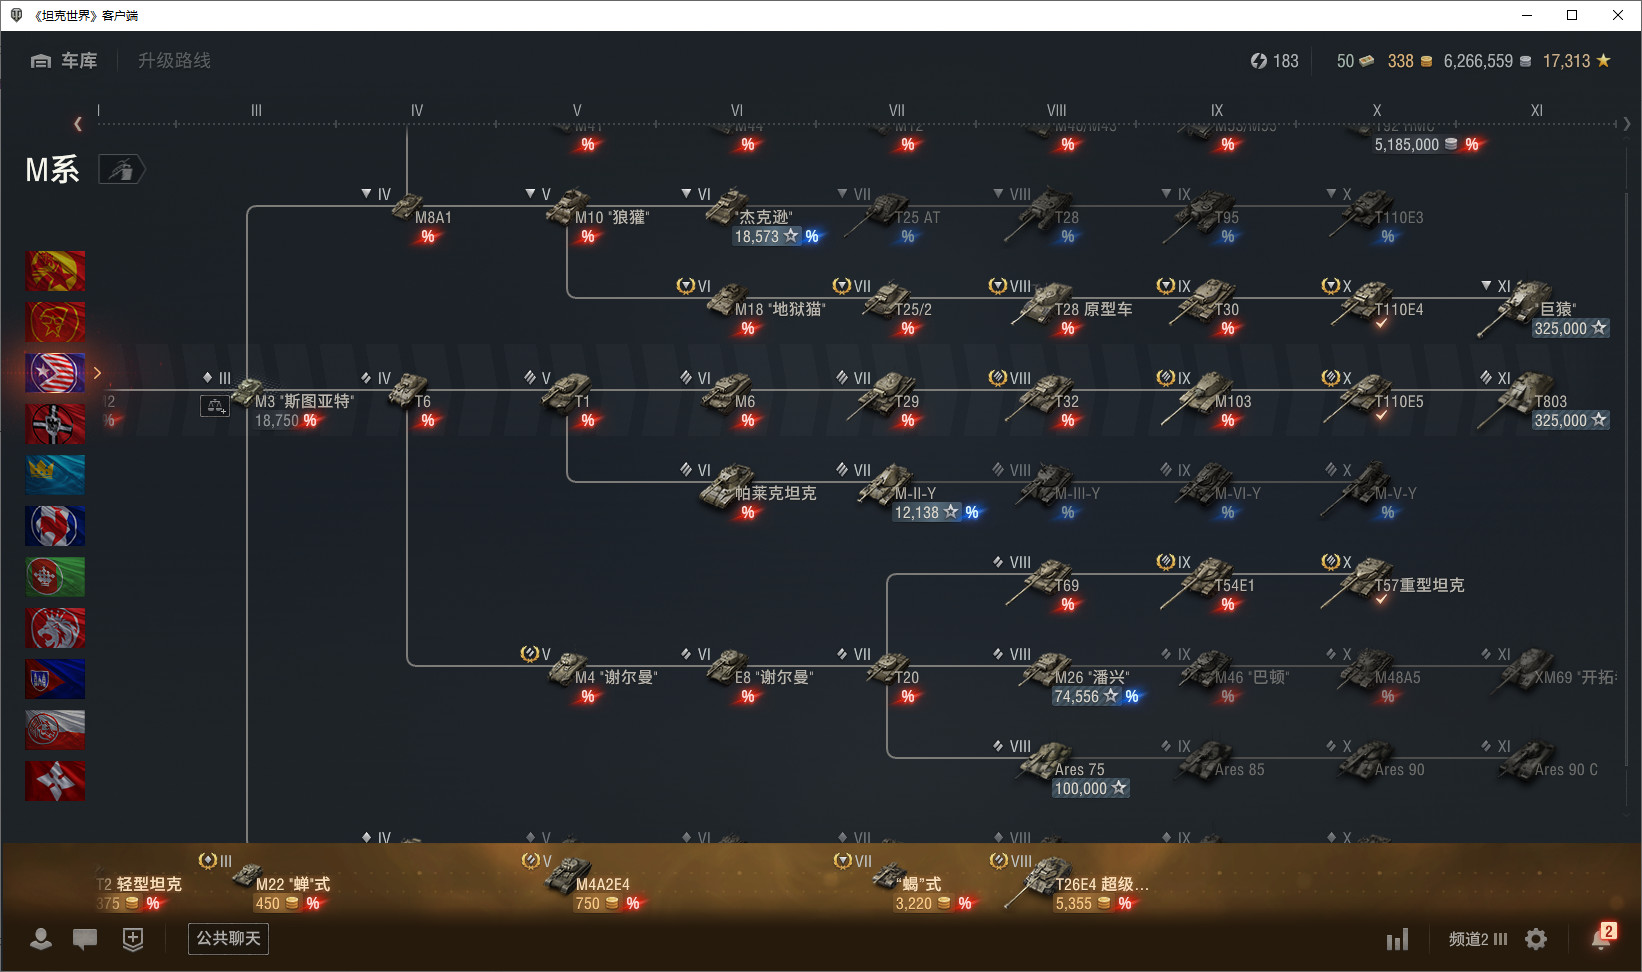1642x972 pixels.
Task: Select the Poland nation flag
Action: pos(55,730)
